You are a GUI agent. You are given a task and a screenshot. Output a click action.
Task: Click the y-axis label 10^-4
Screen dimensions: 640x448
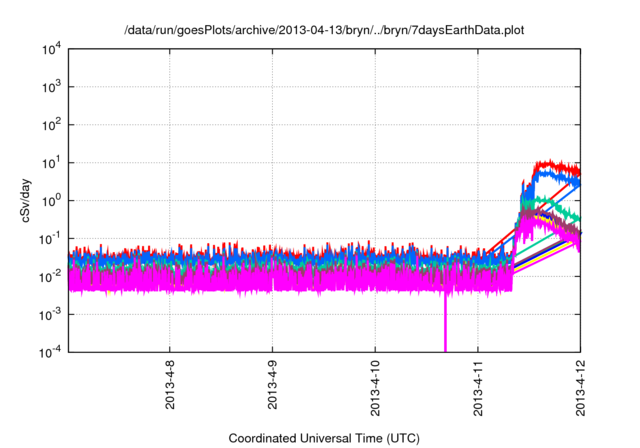(50, 352)
